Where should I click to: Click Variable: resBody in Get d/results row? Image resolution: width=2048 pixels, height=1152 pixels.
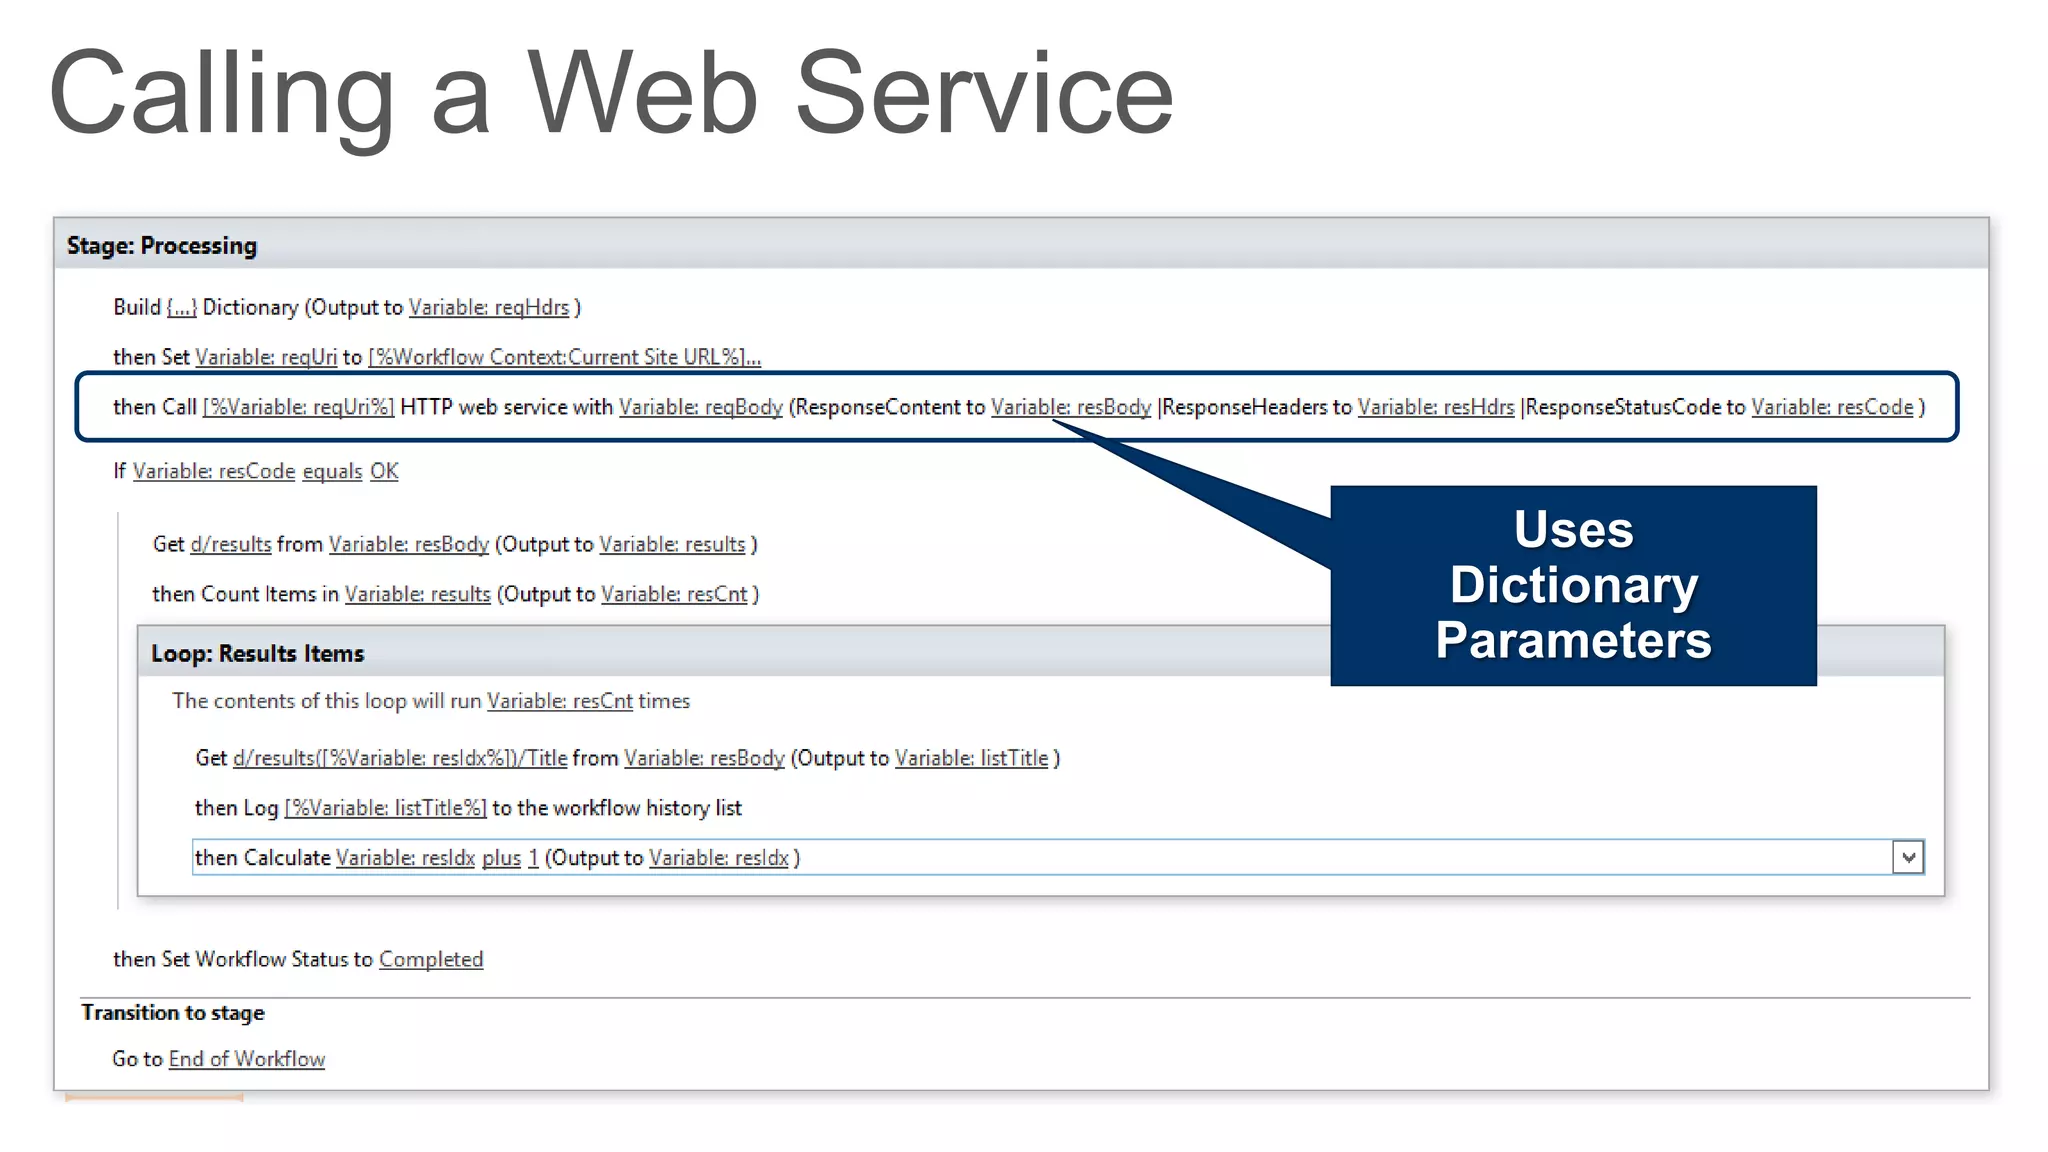[409, 544]
